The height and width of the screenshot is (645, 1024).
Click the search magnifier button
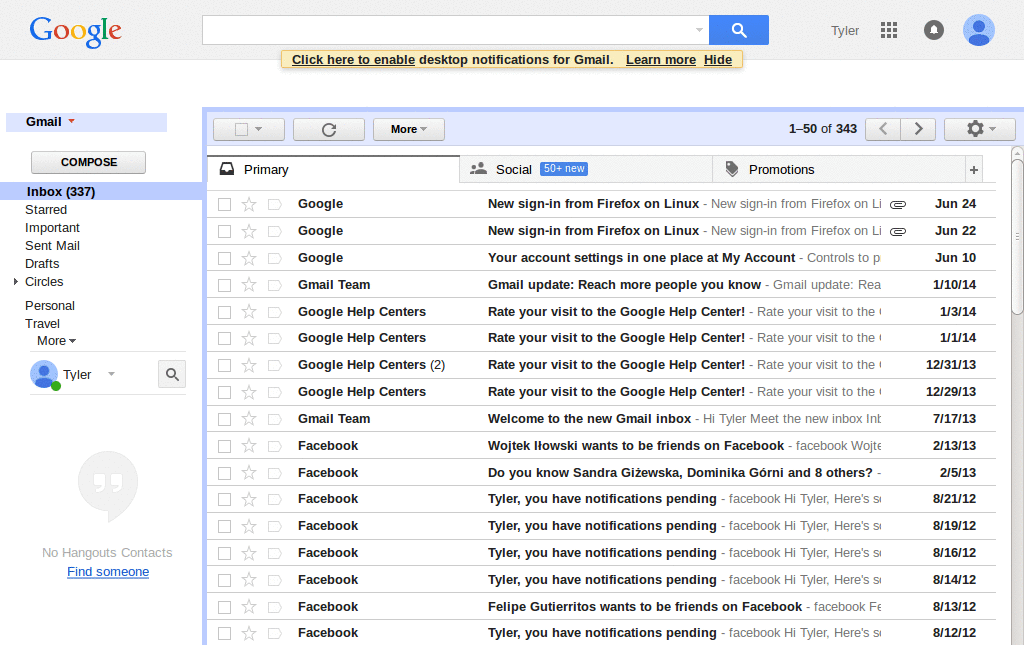click(x=739, y=30)
